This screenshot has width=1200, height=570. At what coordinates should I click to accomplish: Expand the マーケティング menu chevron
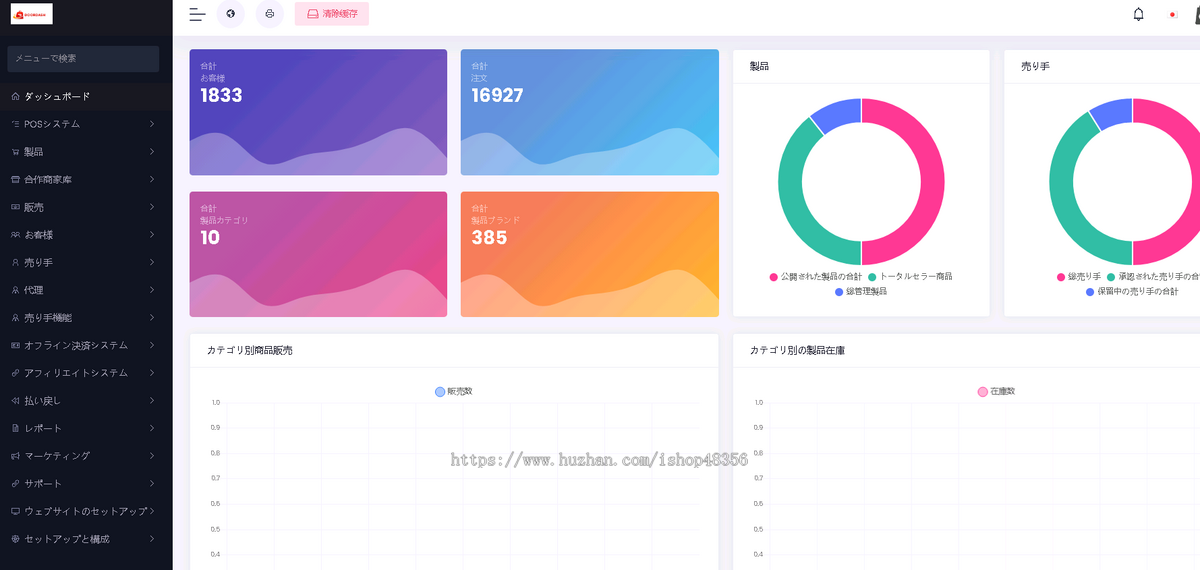tap(151, 456)
